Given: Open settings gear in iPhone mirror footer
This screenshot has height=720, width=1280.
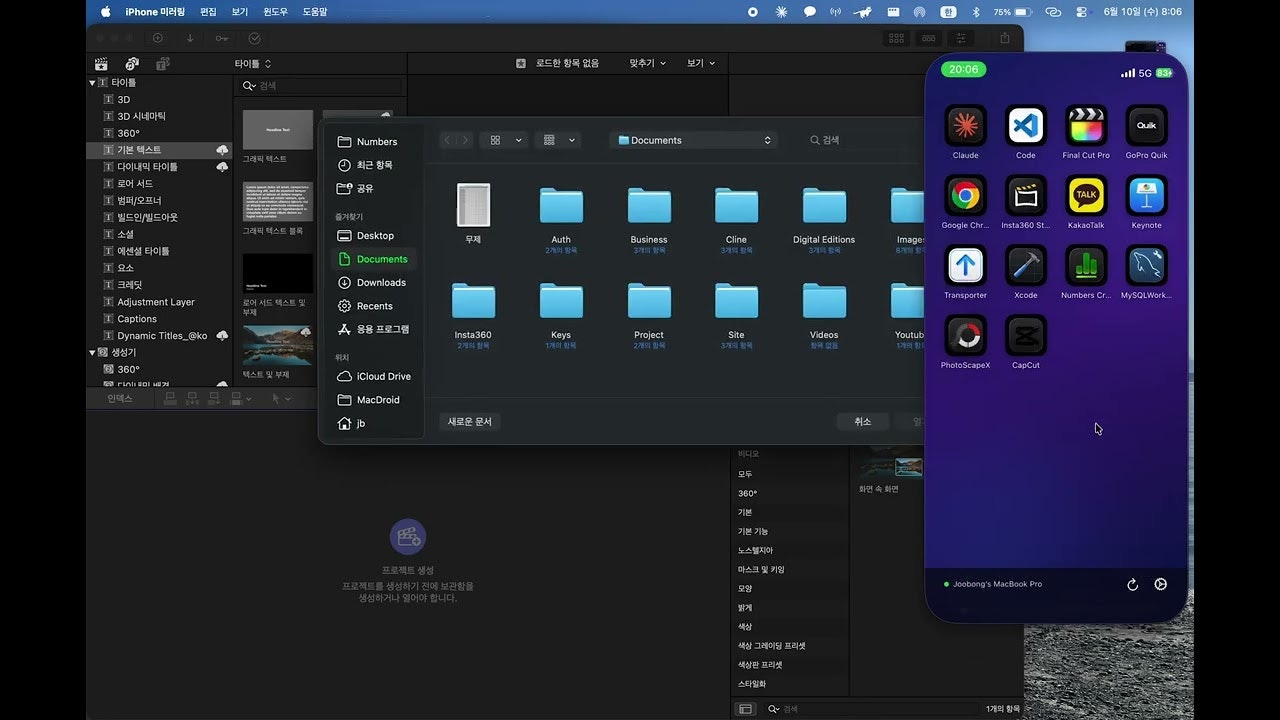Looking at the screenshot, I should tap(1161, 584).
